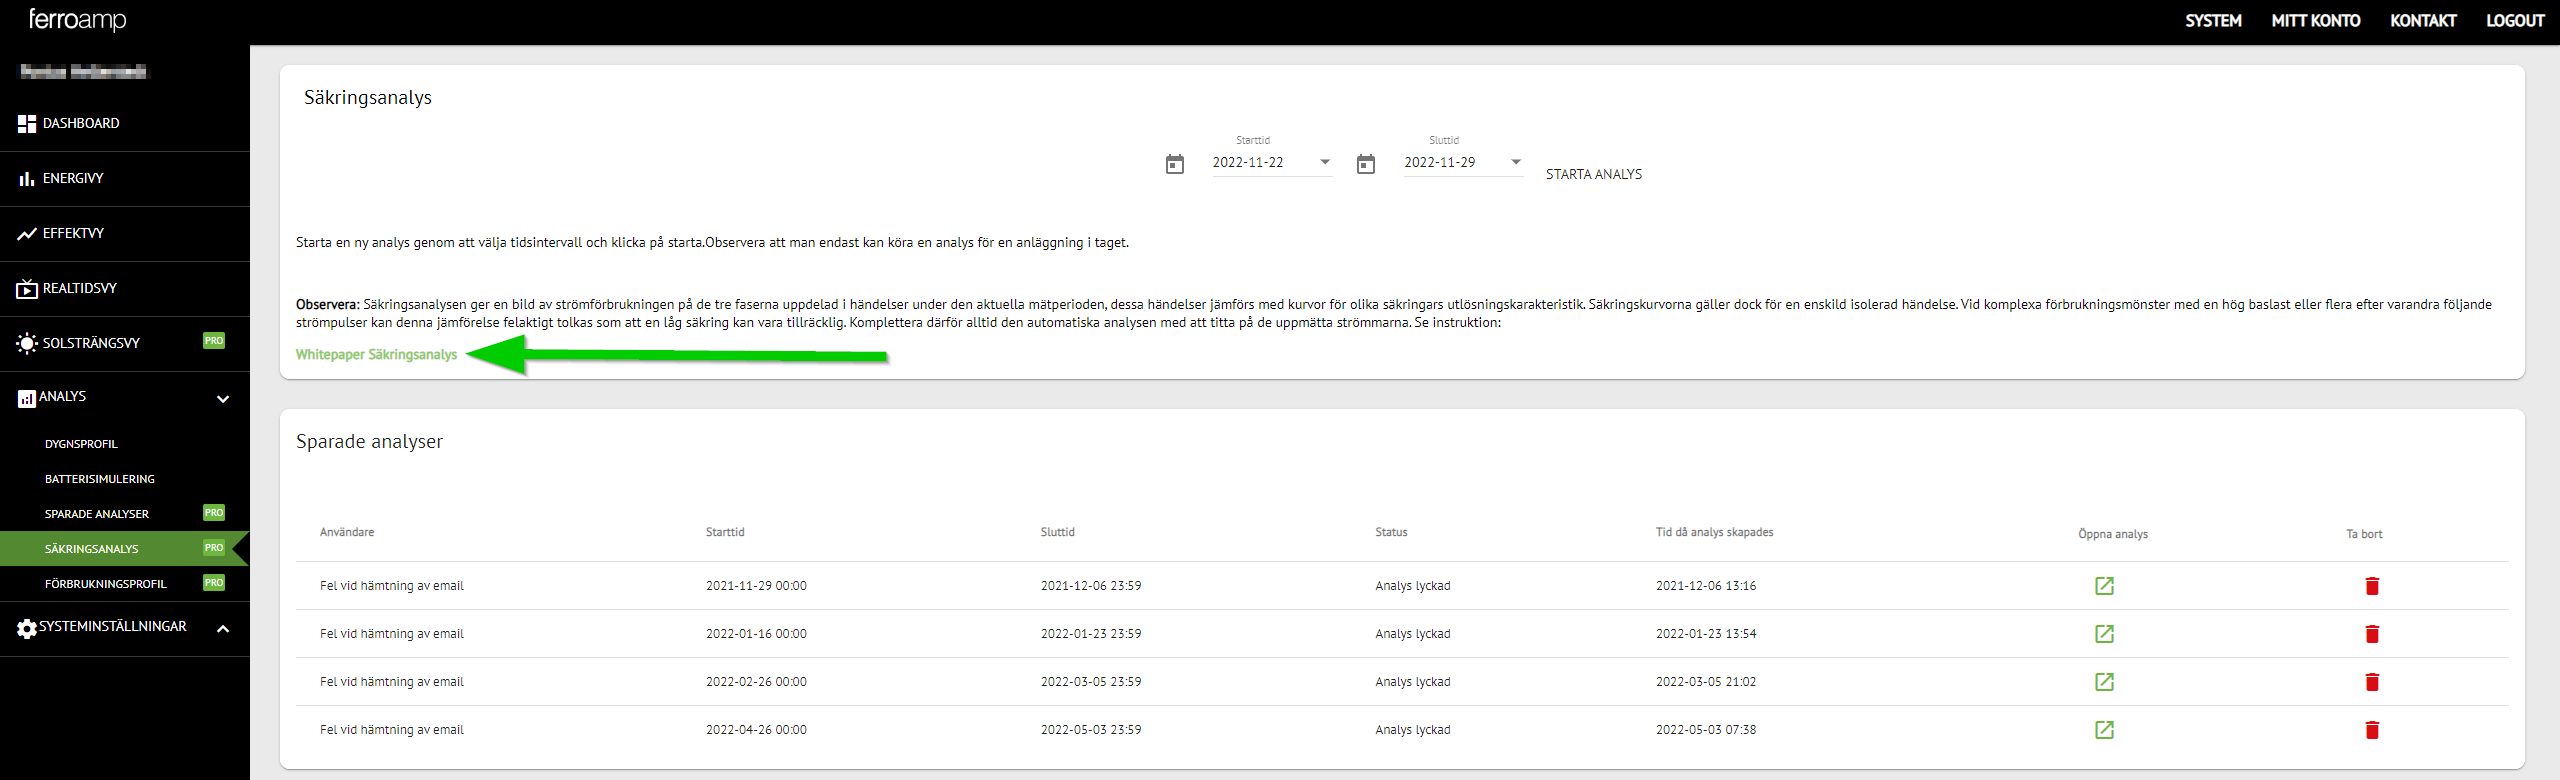The height and width of the screenshot is (780, 2560).
Task: Open the Dashboard grid icon
Action: pos(27,124)
